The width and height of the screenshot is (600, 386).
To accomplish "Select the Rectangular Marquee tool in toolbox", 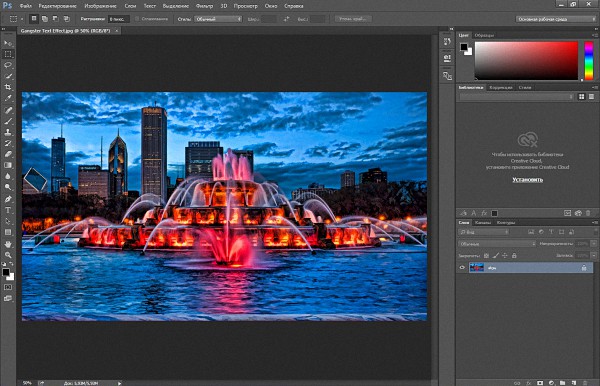I will [x=8, y=54].
